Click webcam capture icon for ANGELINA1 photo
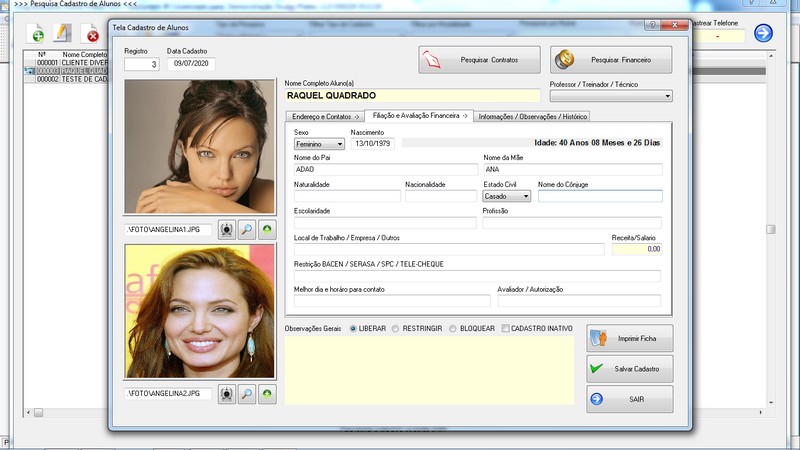 click(x=227, y=230)
